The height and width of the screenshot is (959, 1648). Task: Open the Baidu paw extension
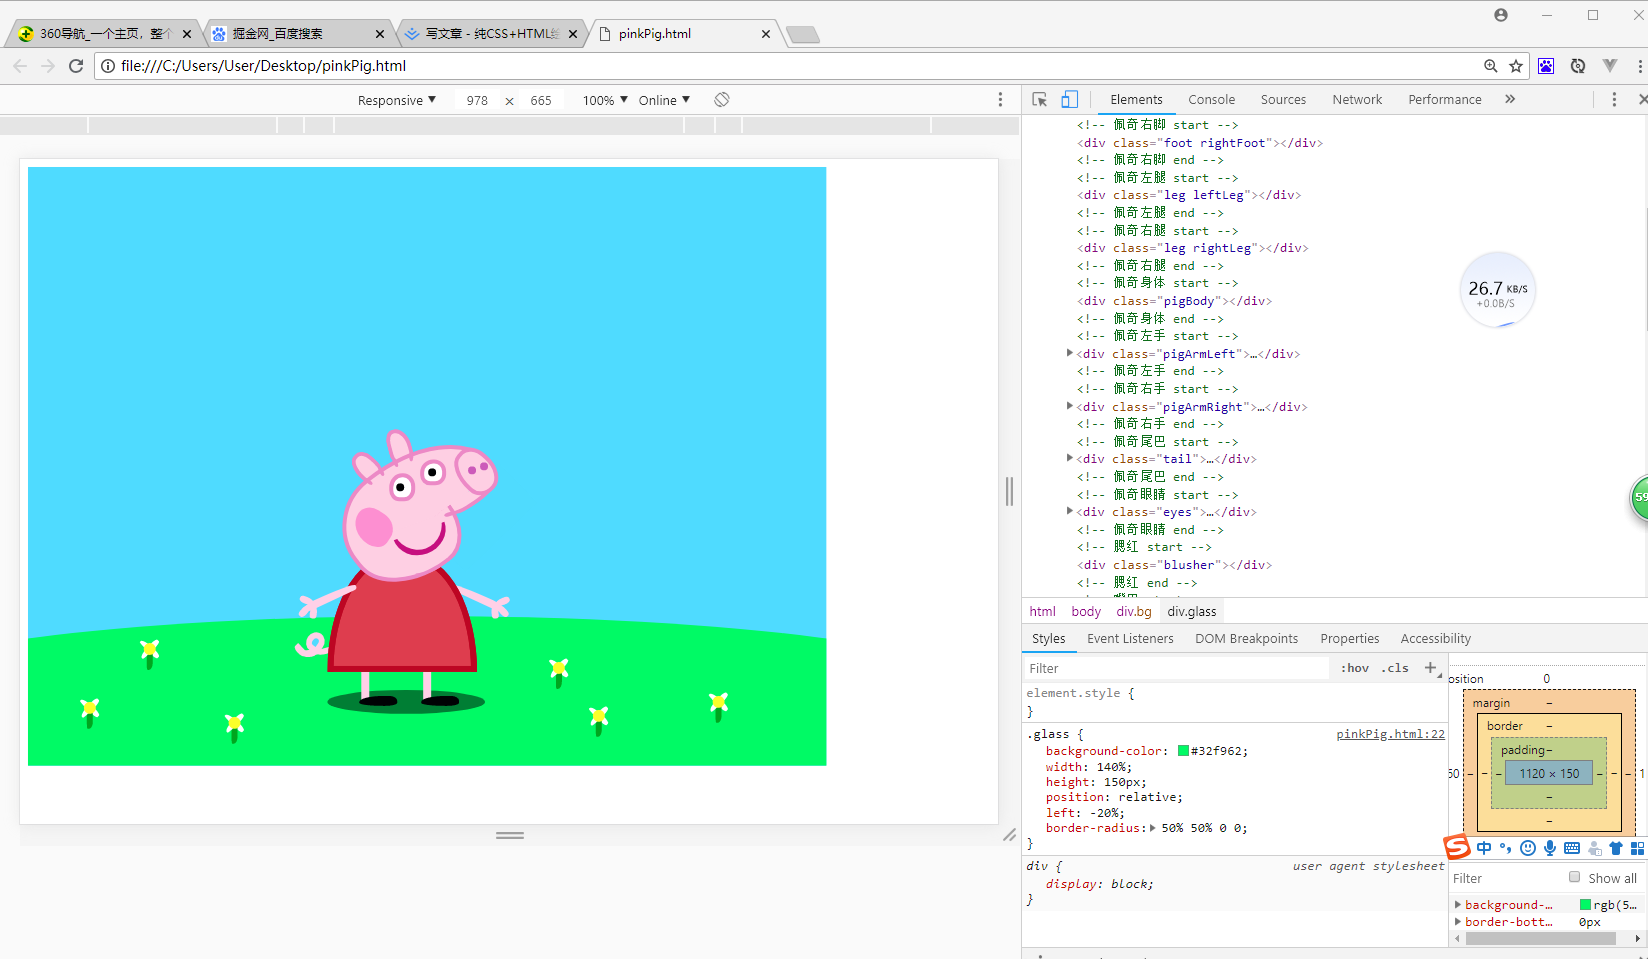pyautogui.click(x=1546, y=66)
